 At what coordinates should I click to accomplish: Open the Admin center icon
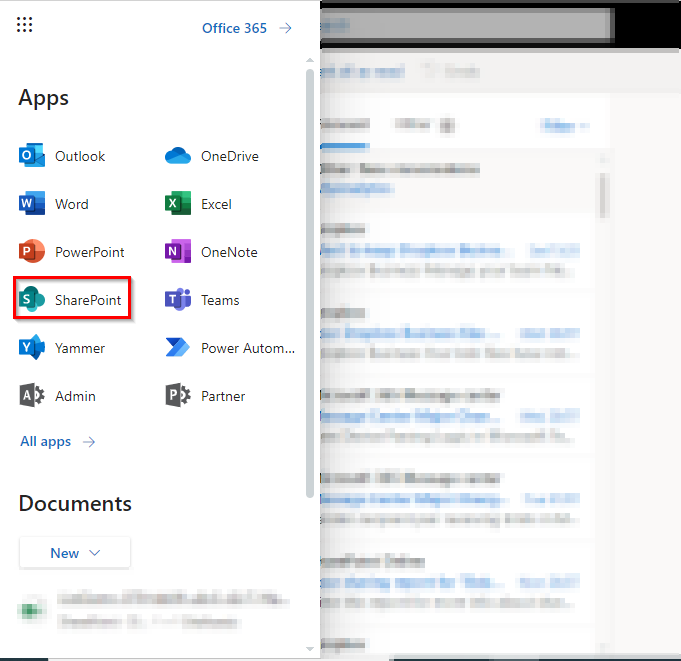32,395
